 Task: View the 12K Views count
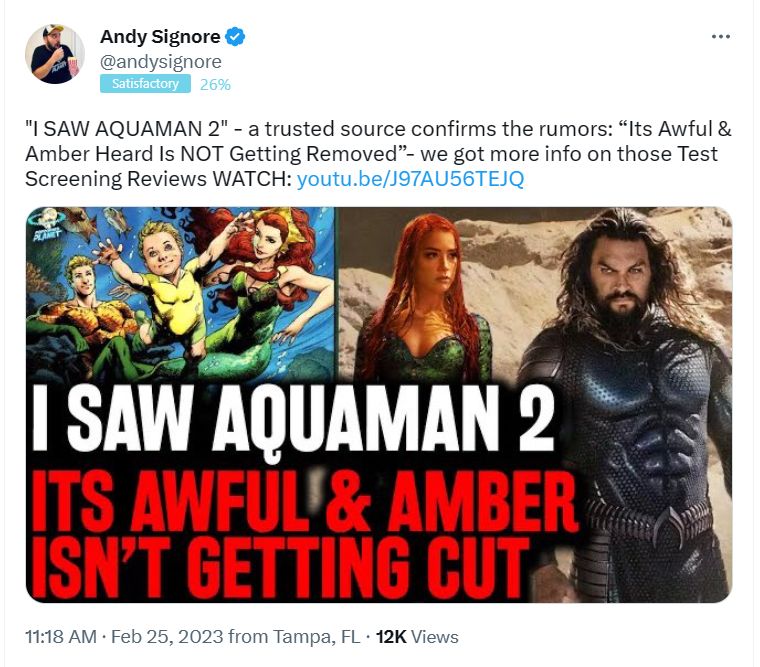(x=417, y=636)
